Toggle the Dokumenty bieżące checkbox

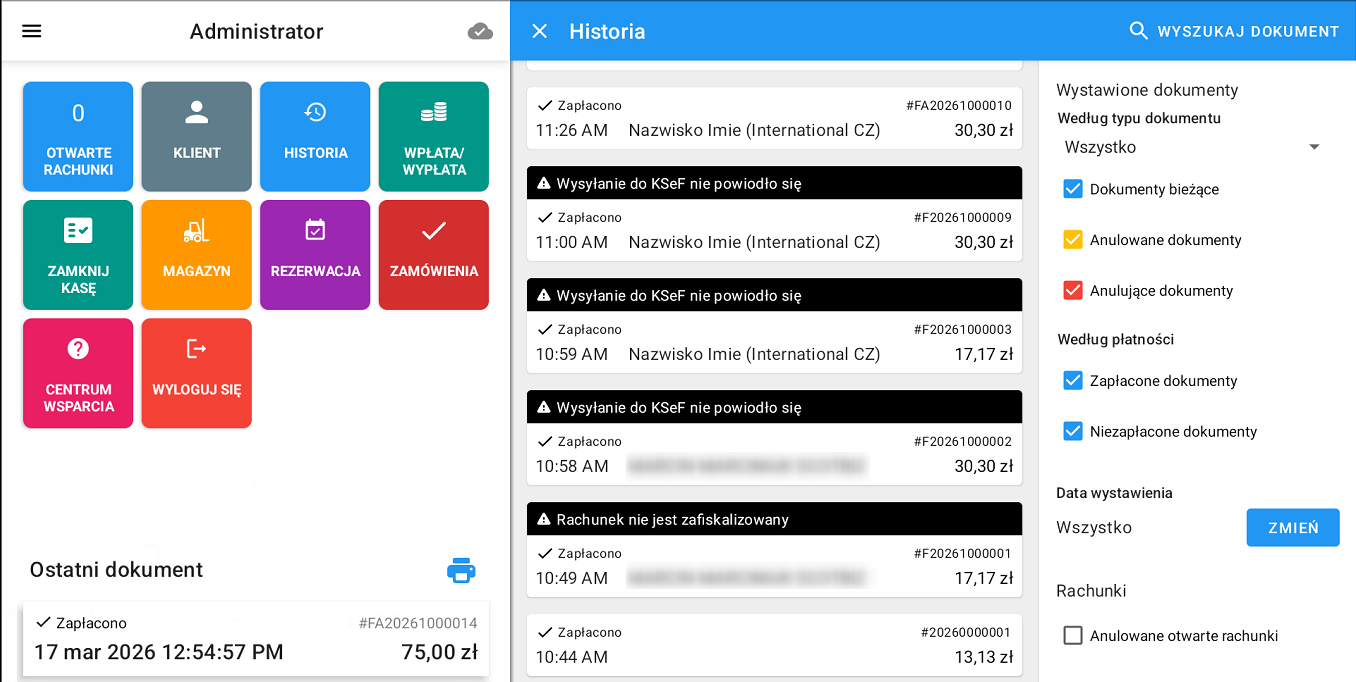[x=1073, y=189]
